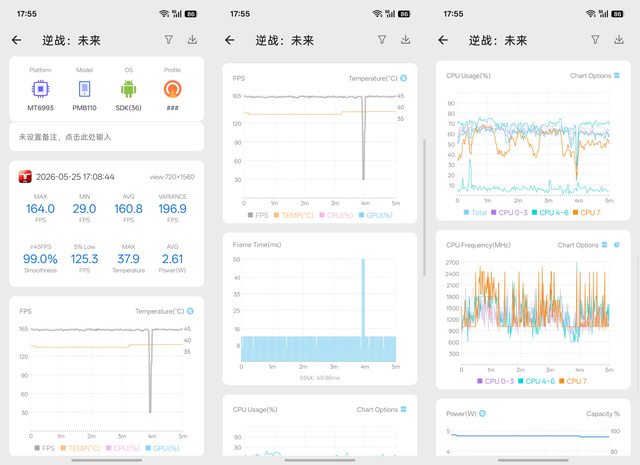Tap the MT6993 platform chip icon
The image size is (640, 465).
point(40,89)
